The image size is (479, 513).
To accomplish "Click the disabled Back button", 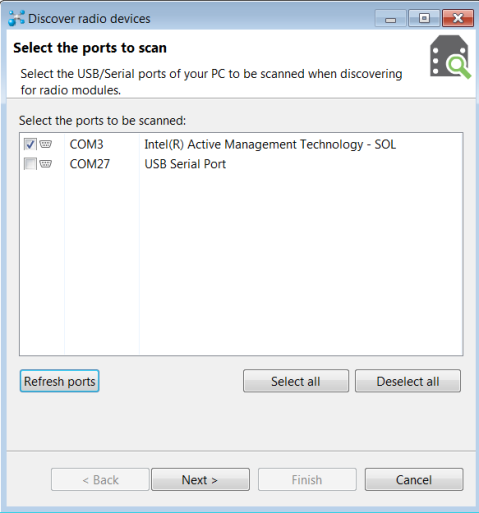I will tap(100, 480).
